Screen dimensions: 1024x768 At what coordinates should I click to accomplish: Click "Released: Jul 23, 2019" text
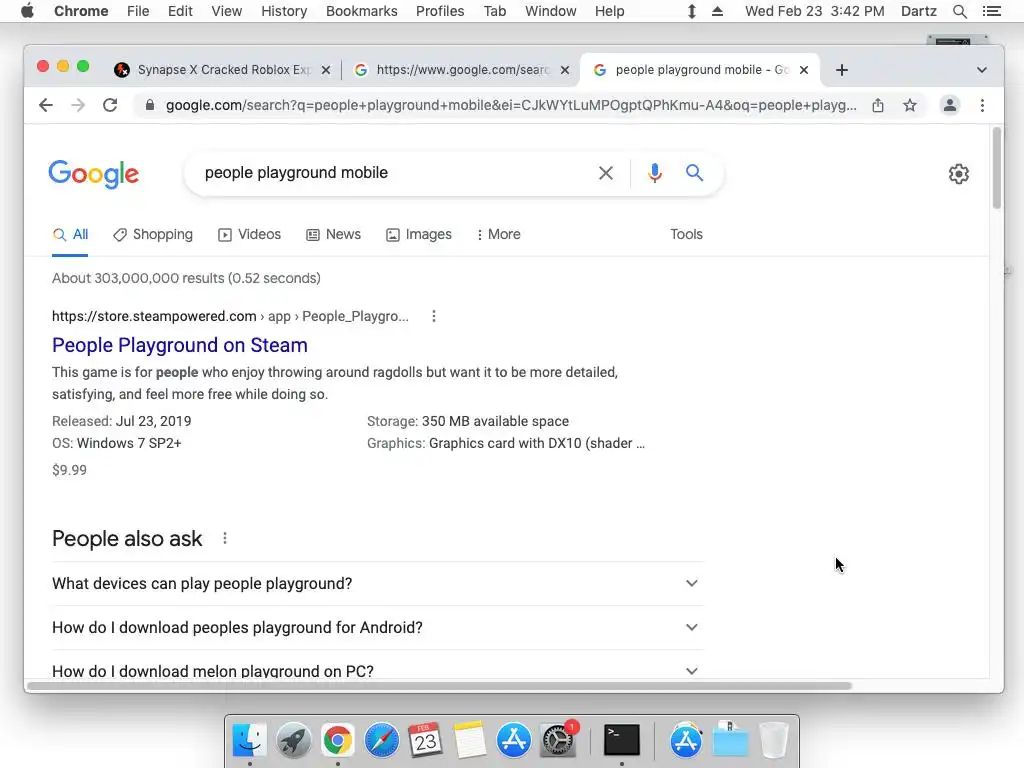point(121,421)
